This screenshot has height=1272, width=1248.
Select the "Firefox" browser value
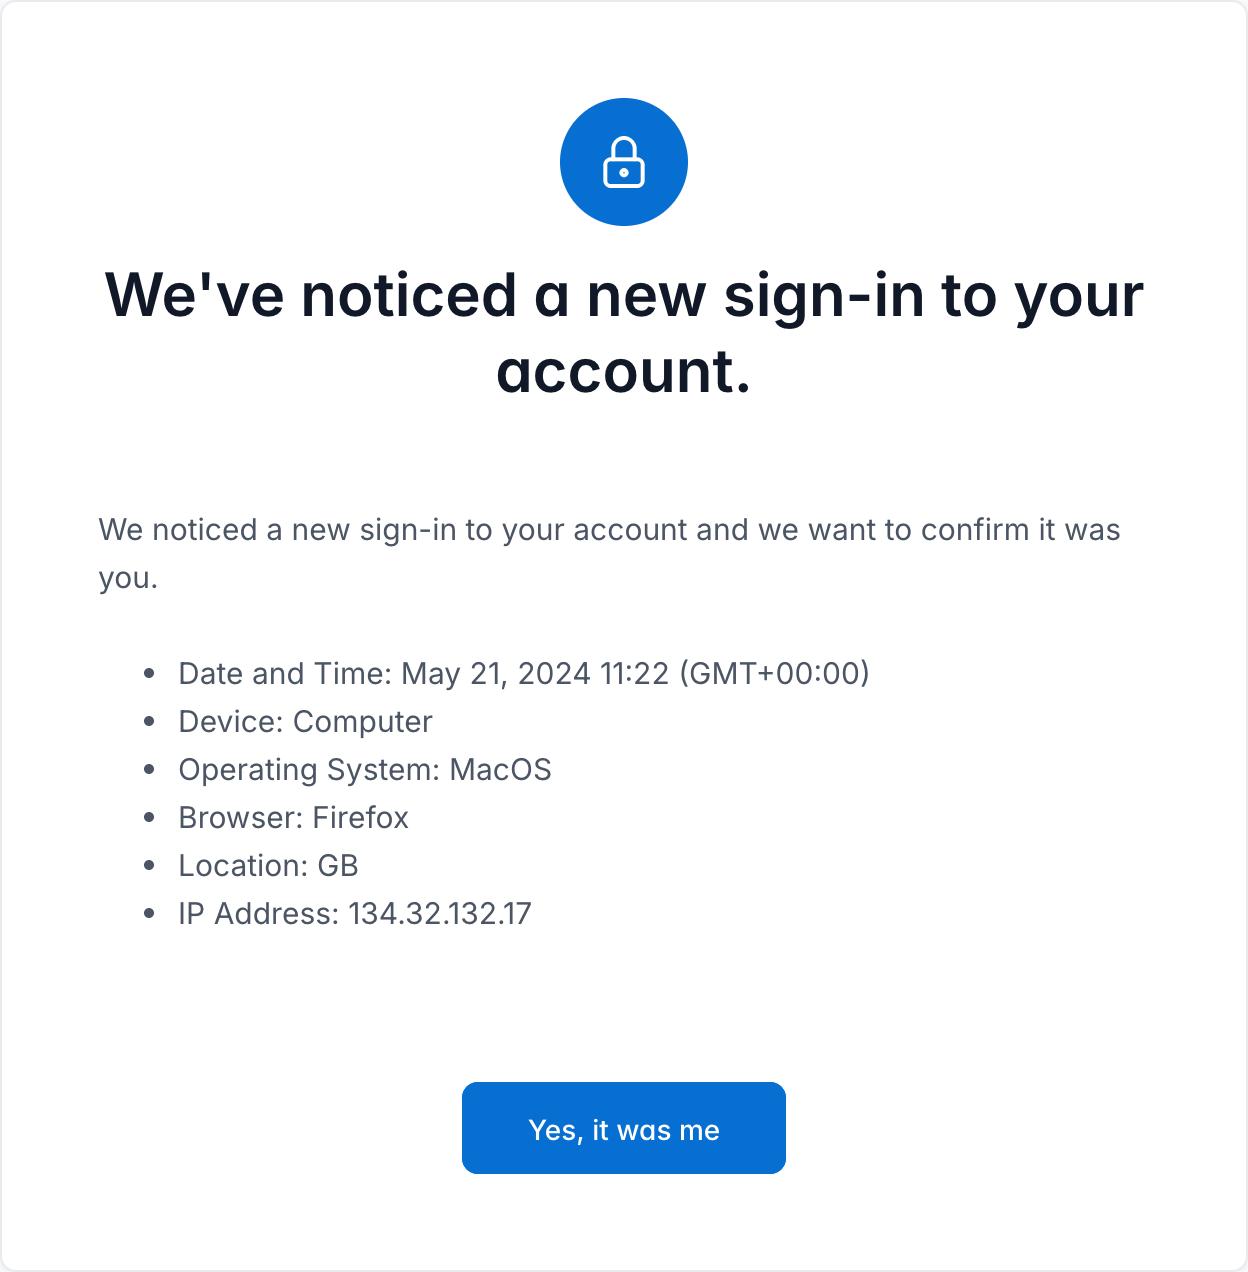360,818
